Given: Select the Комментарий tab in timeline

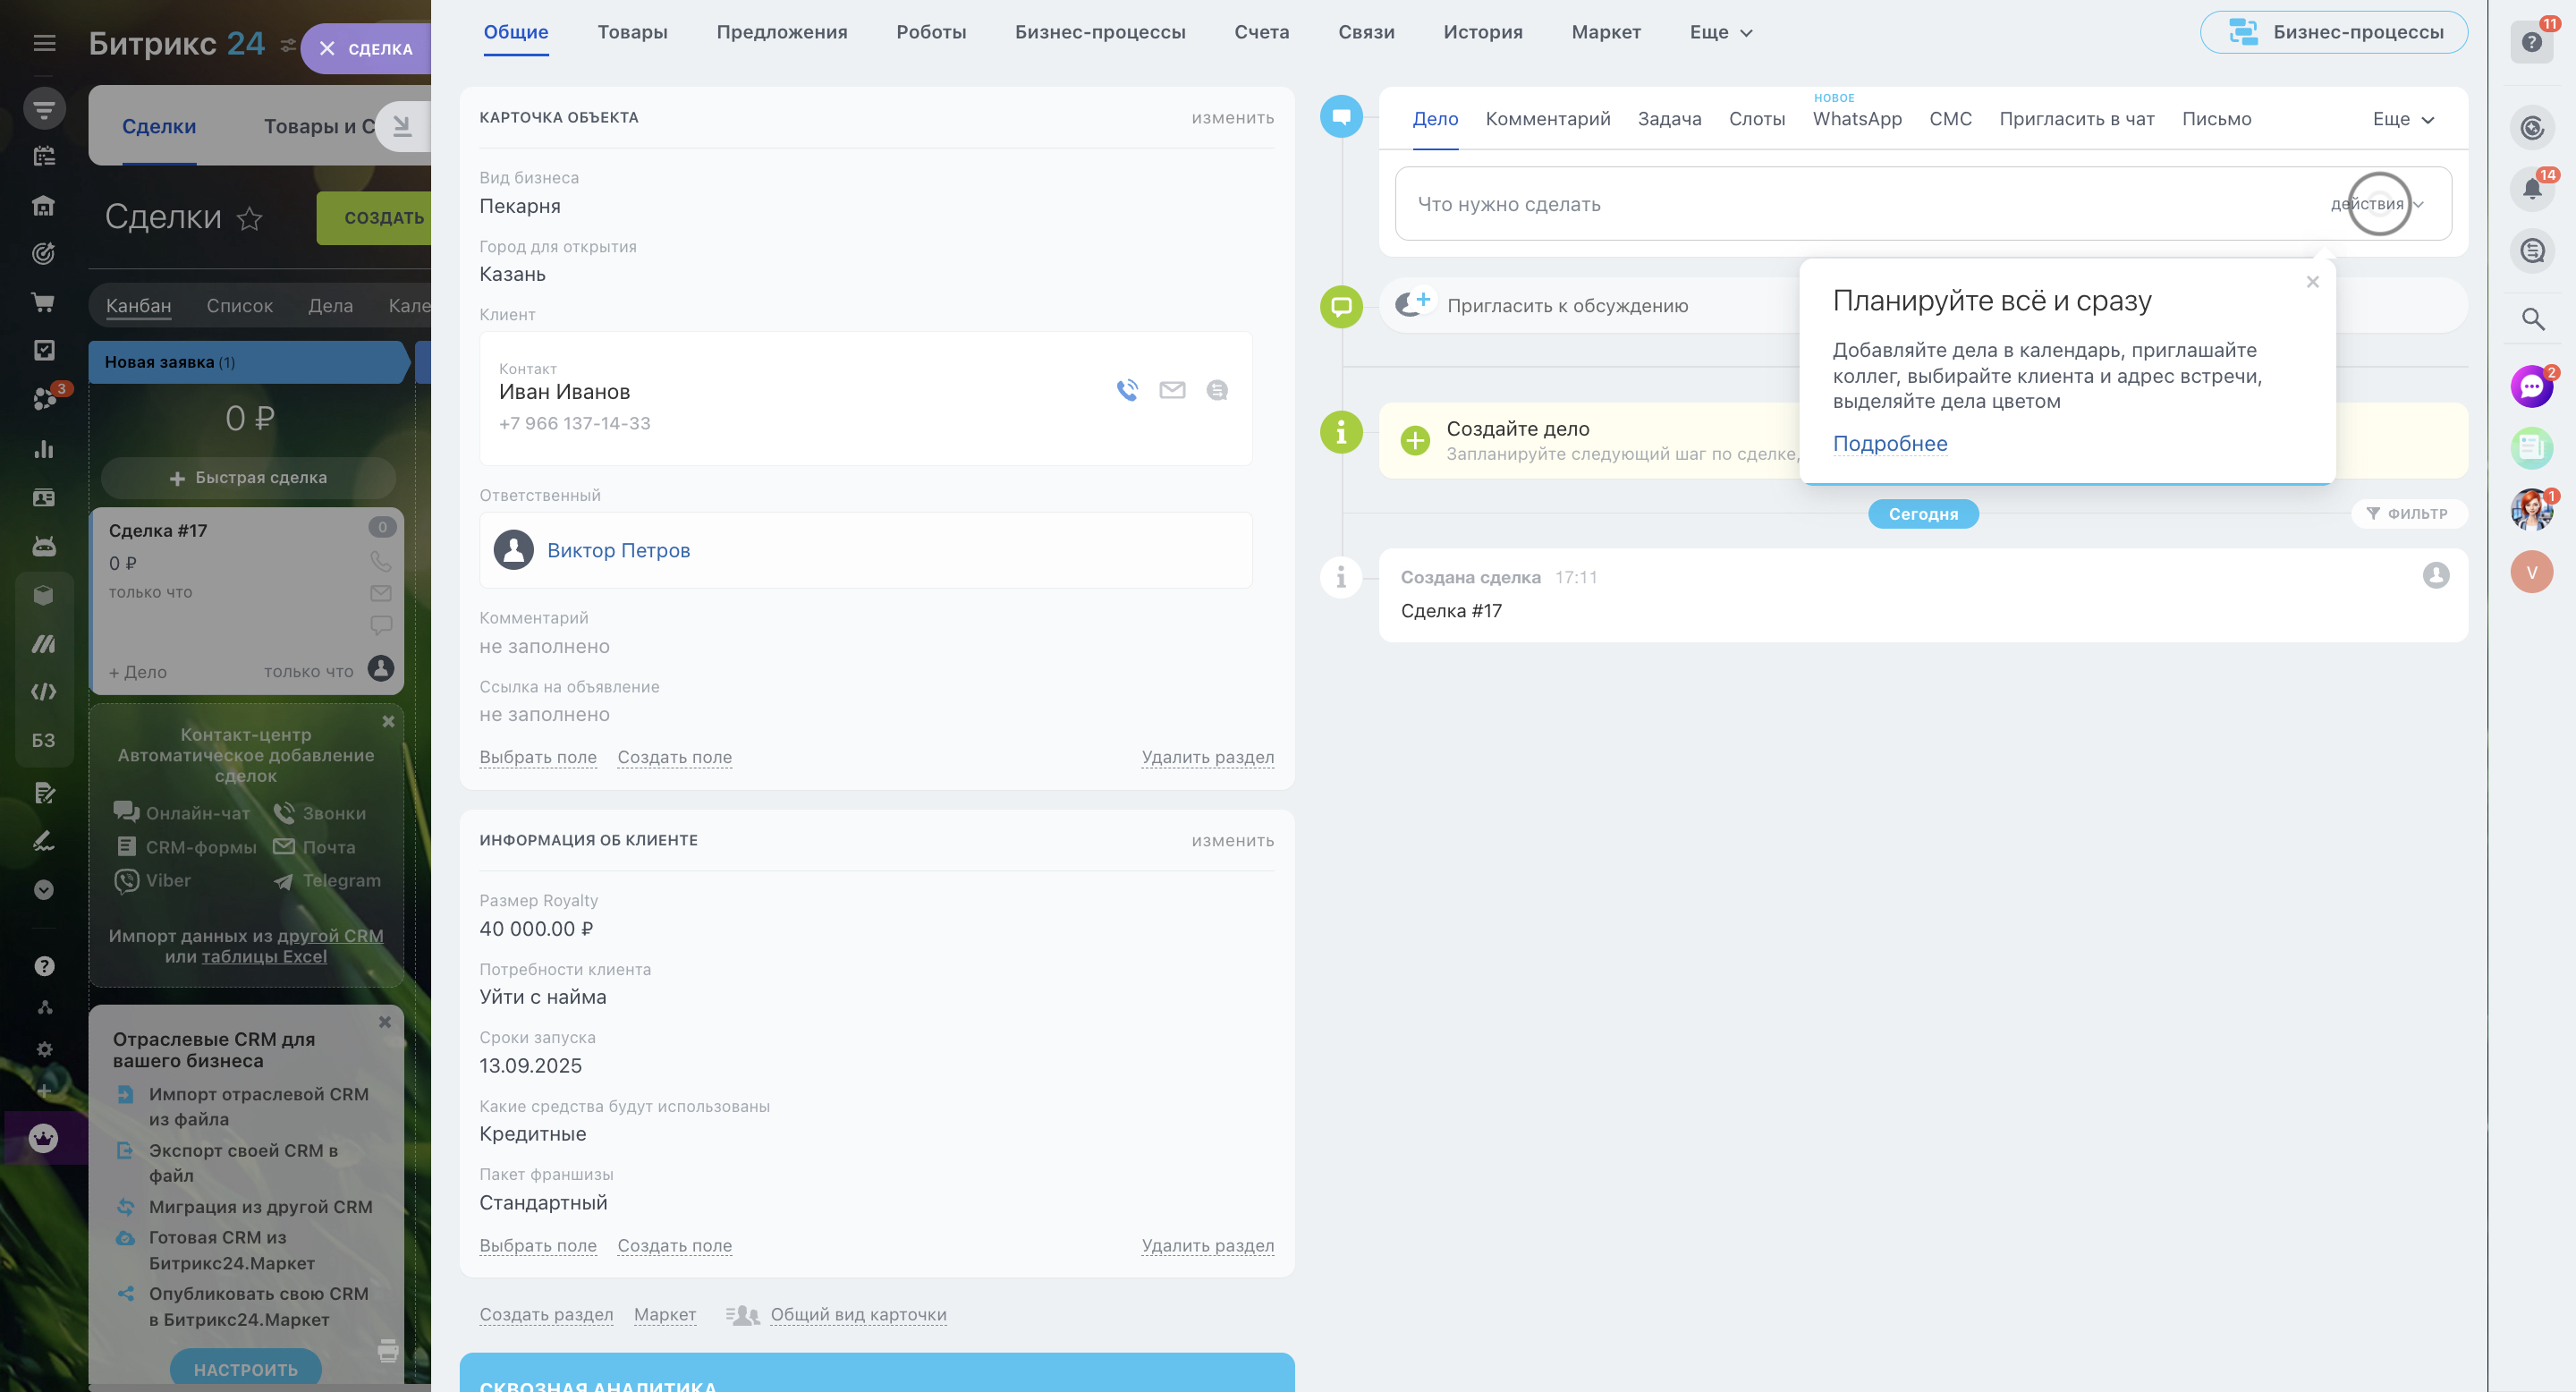Looking at the screenshot, I should click(1547, 119).
